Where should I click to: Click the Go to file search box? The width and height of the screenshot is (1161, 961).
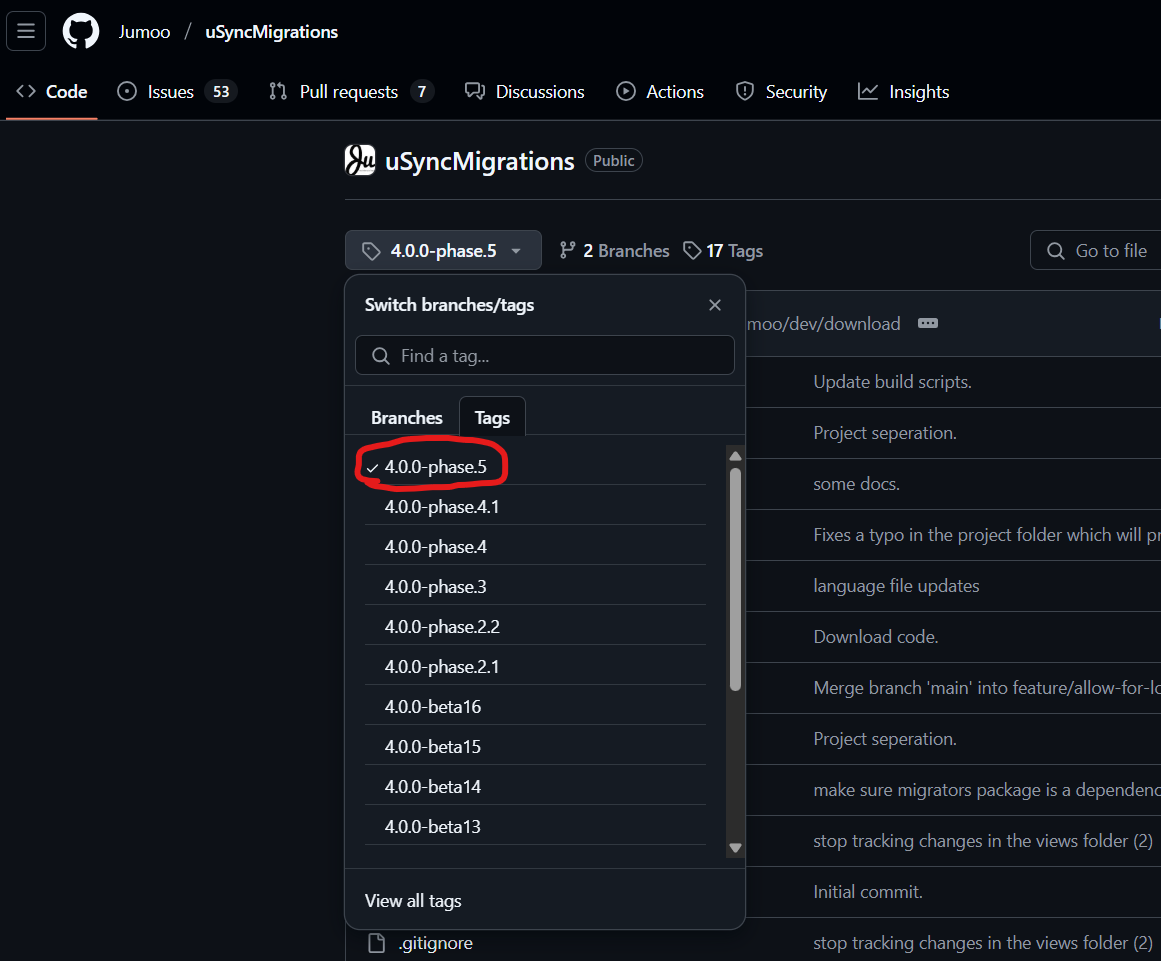point(1096,250)
